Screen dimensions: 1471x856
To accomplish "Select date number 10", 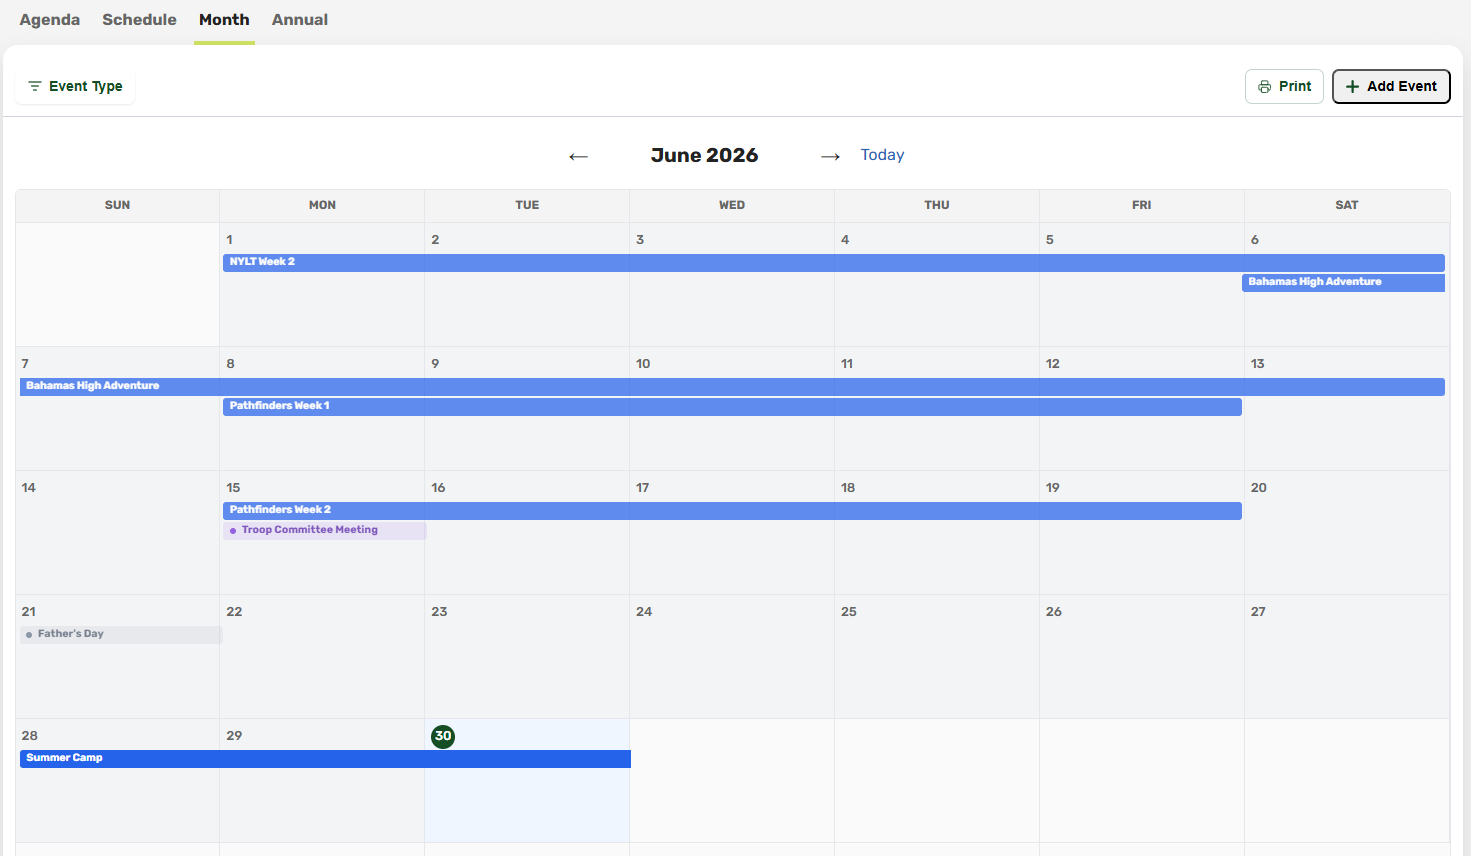I will tap(643, 364).
